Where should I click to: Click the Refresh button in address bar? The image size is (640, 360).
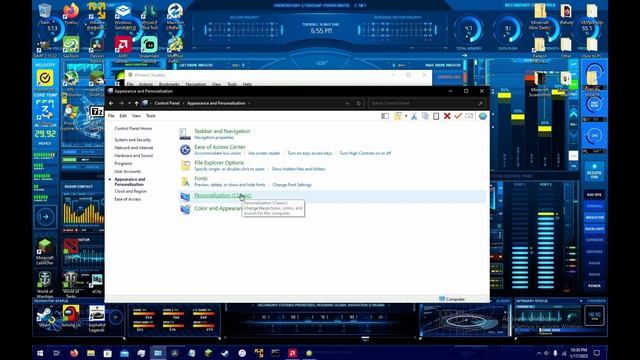pyautogui.click(x=358, y=103)
